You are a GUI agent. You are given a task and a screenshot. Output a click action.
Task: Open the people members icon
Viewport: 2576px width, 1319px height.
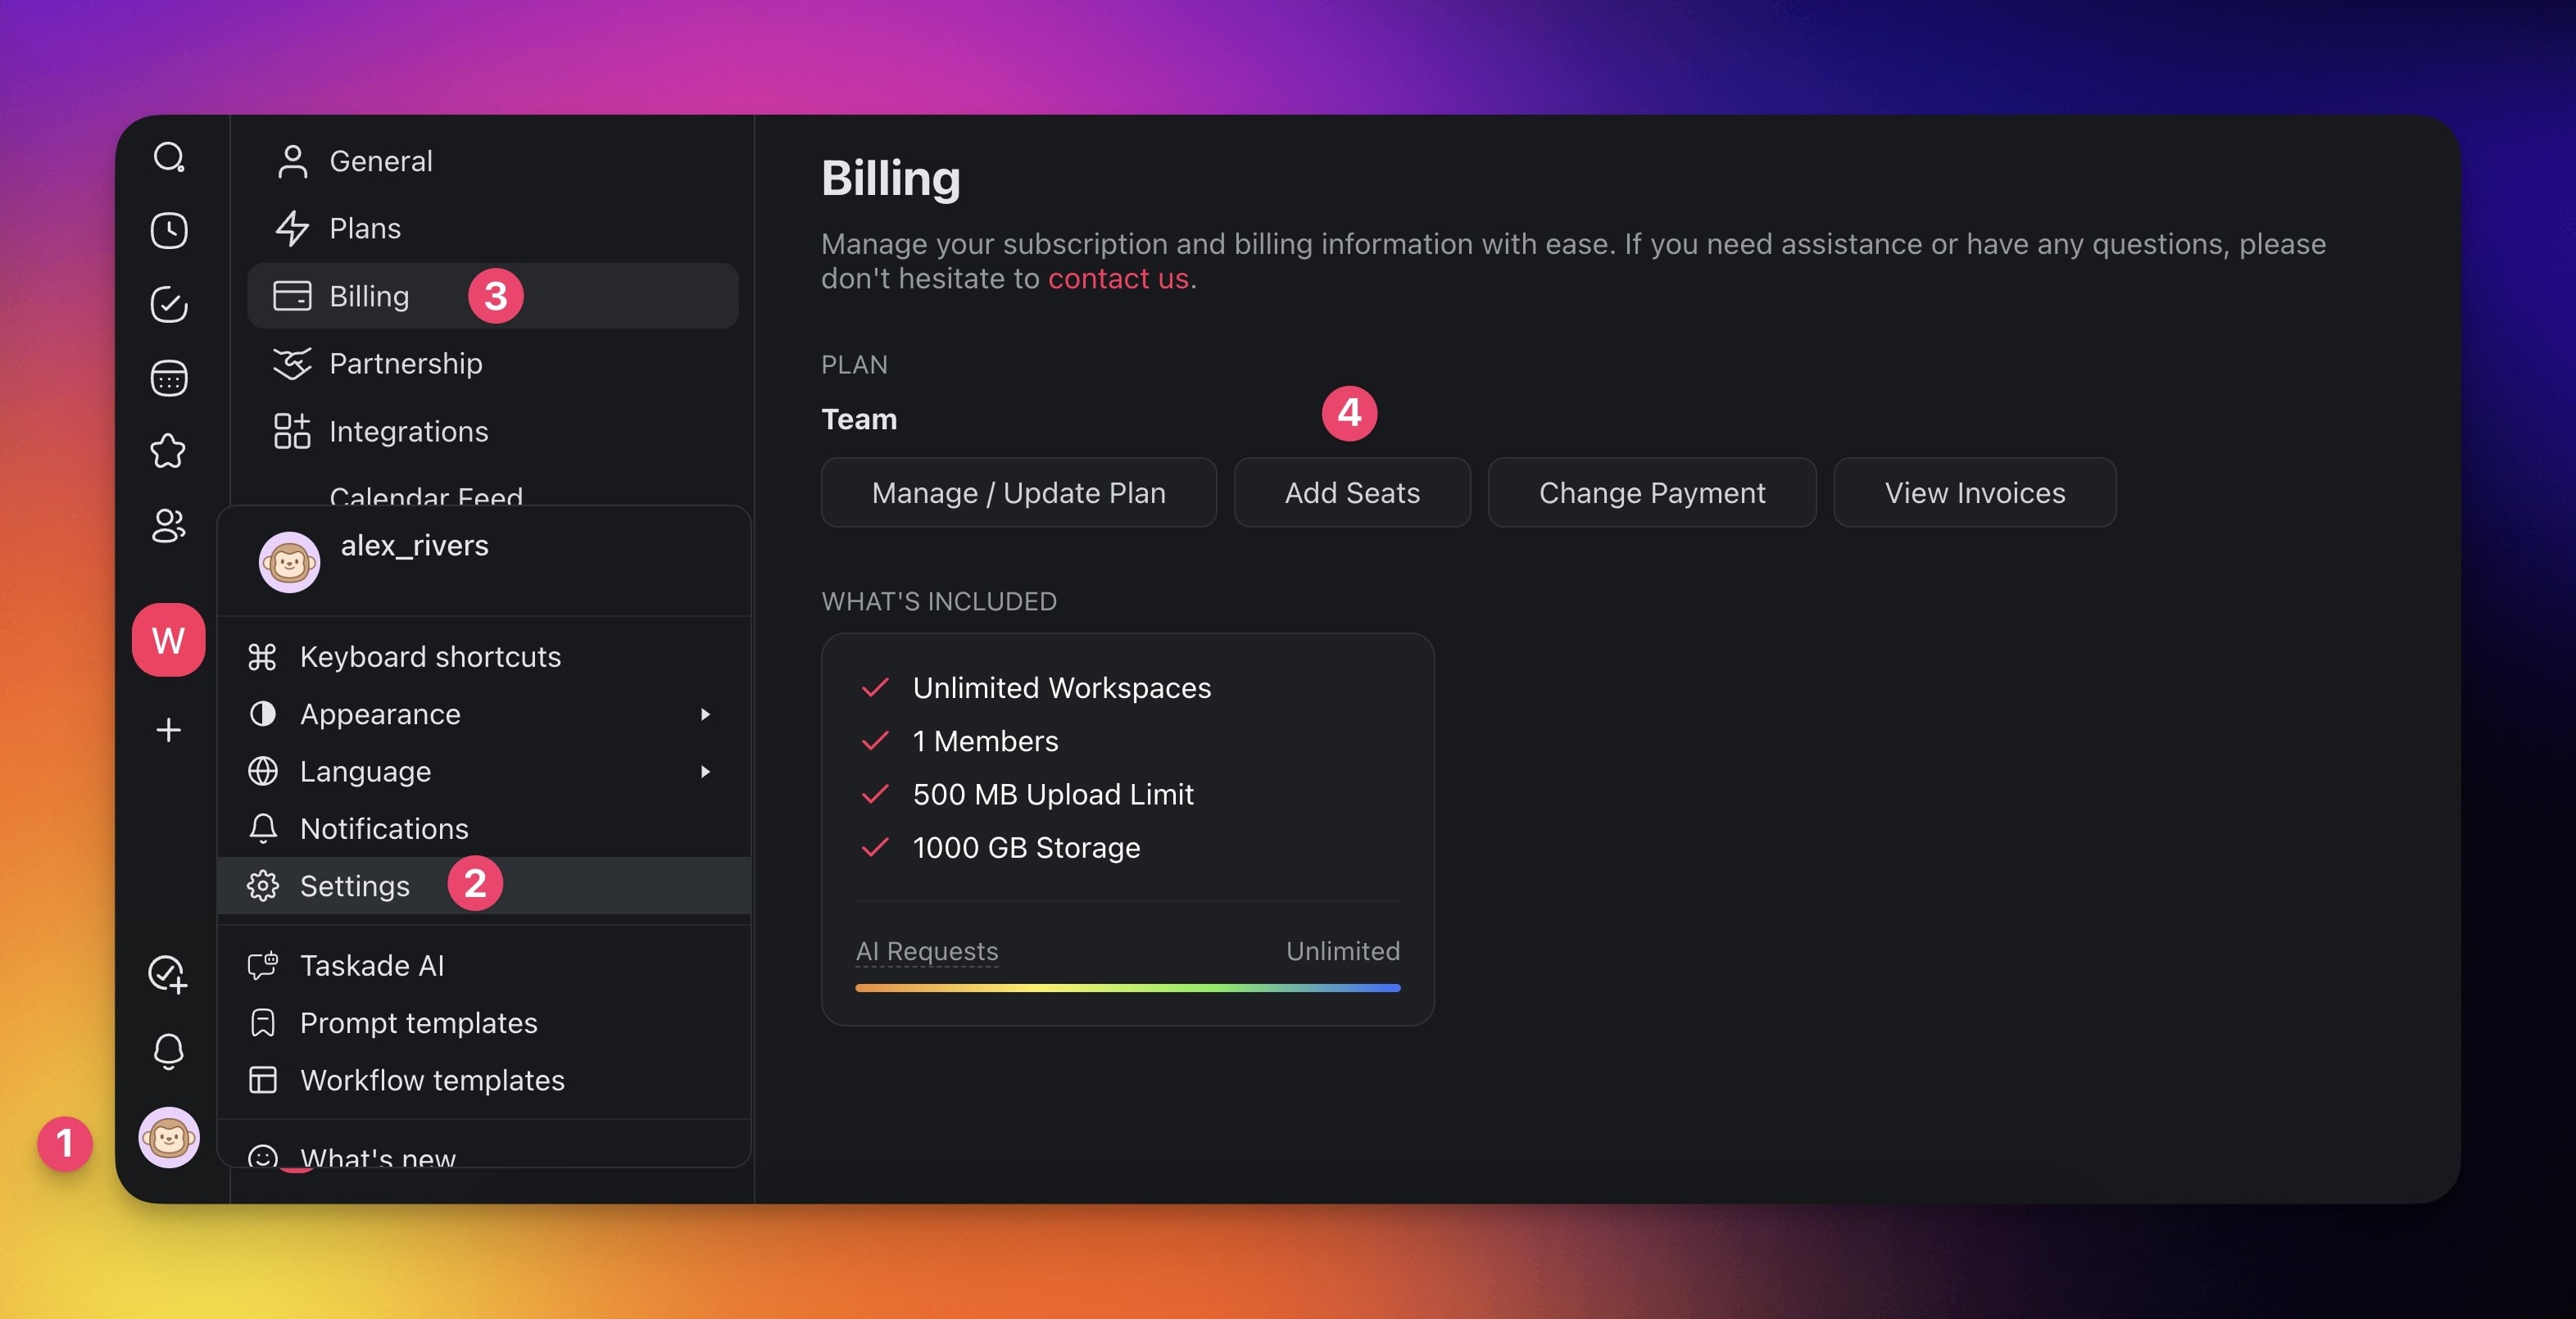click(168, 525)
